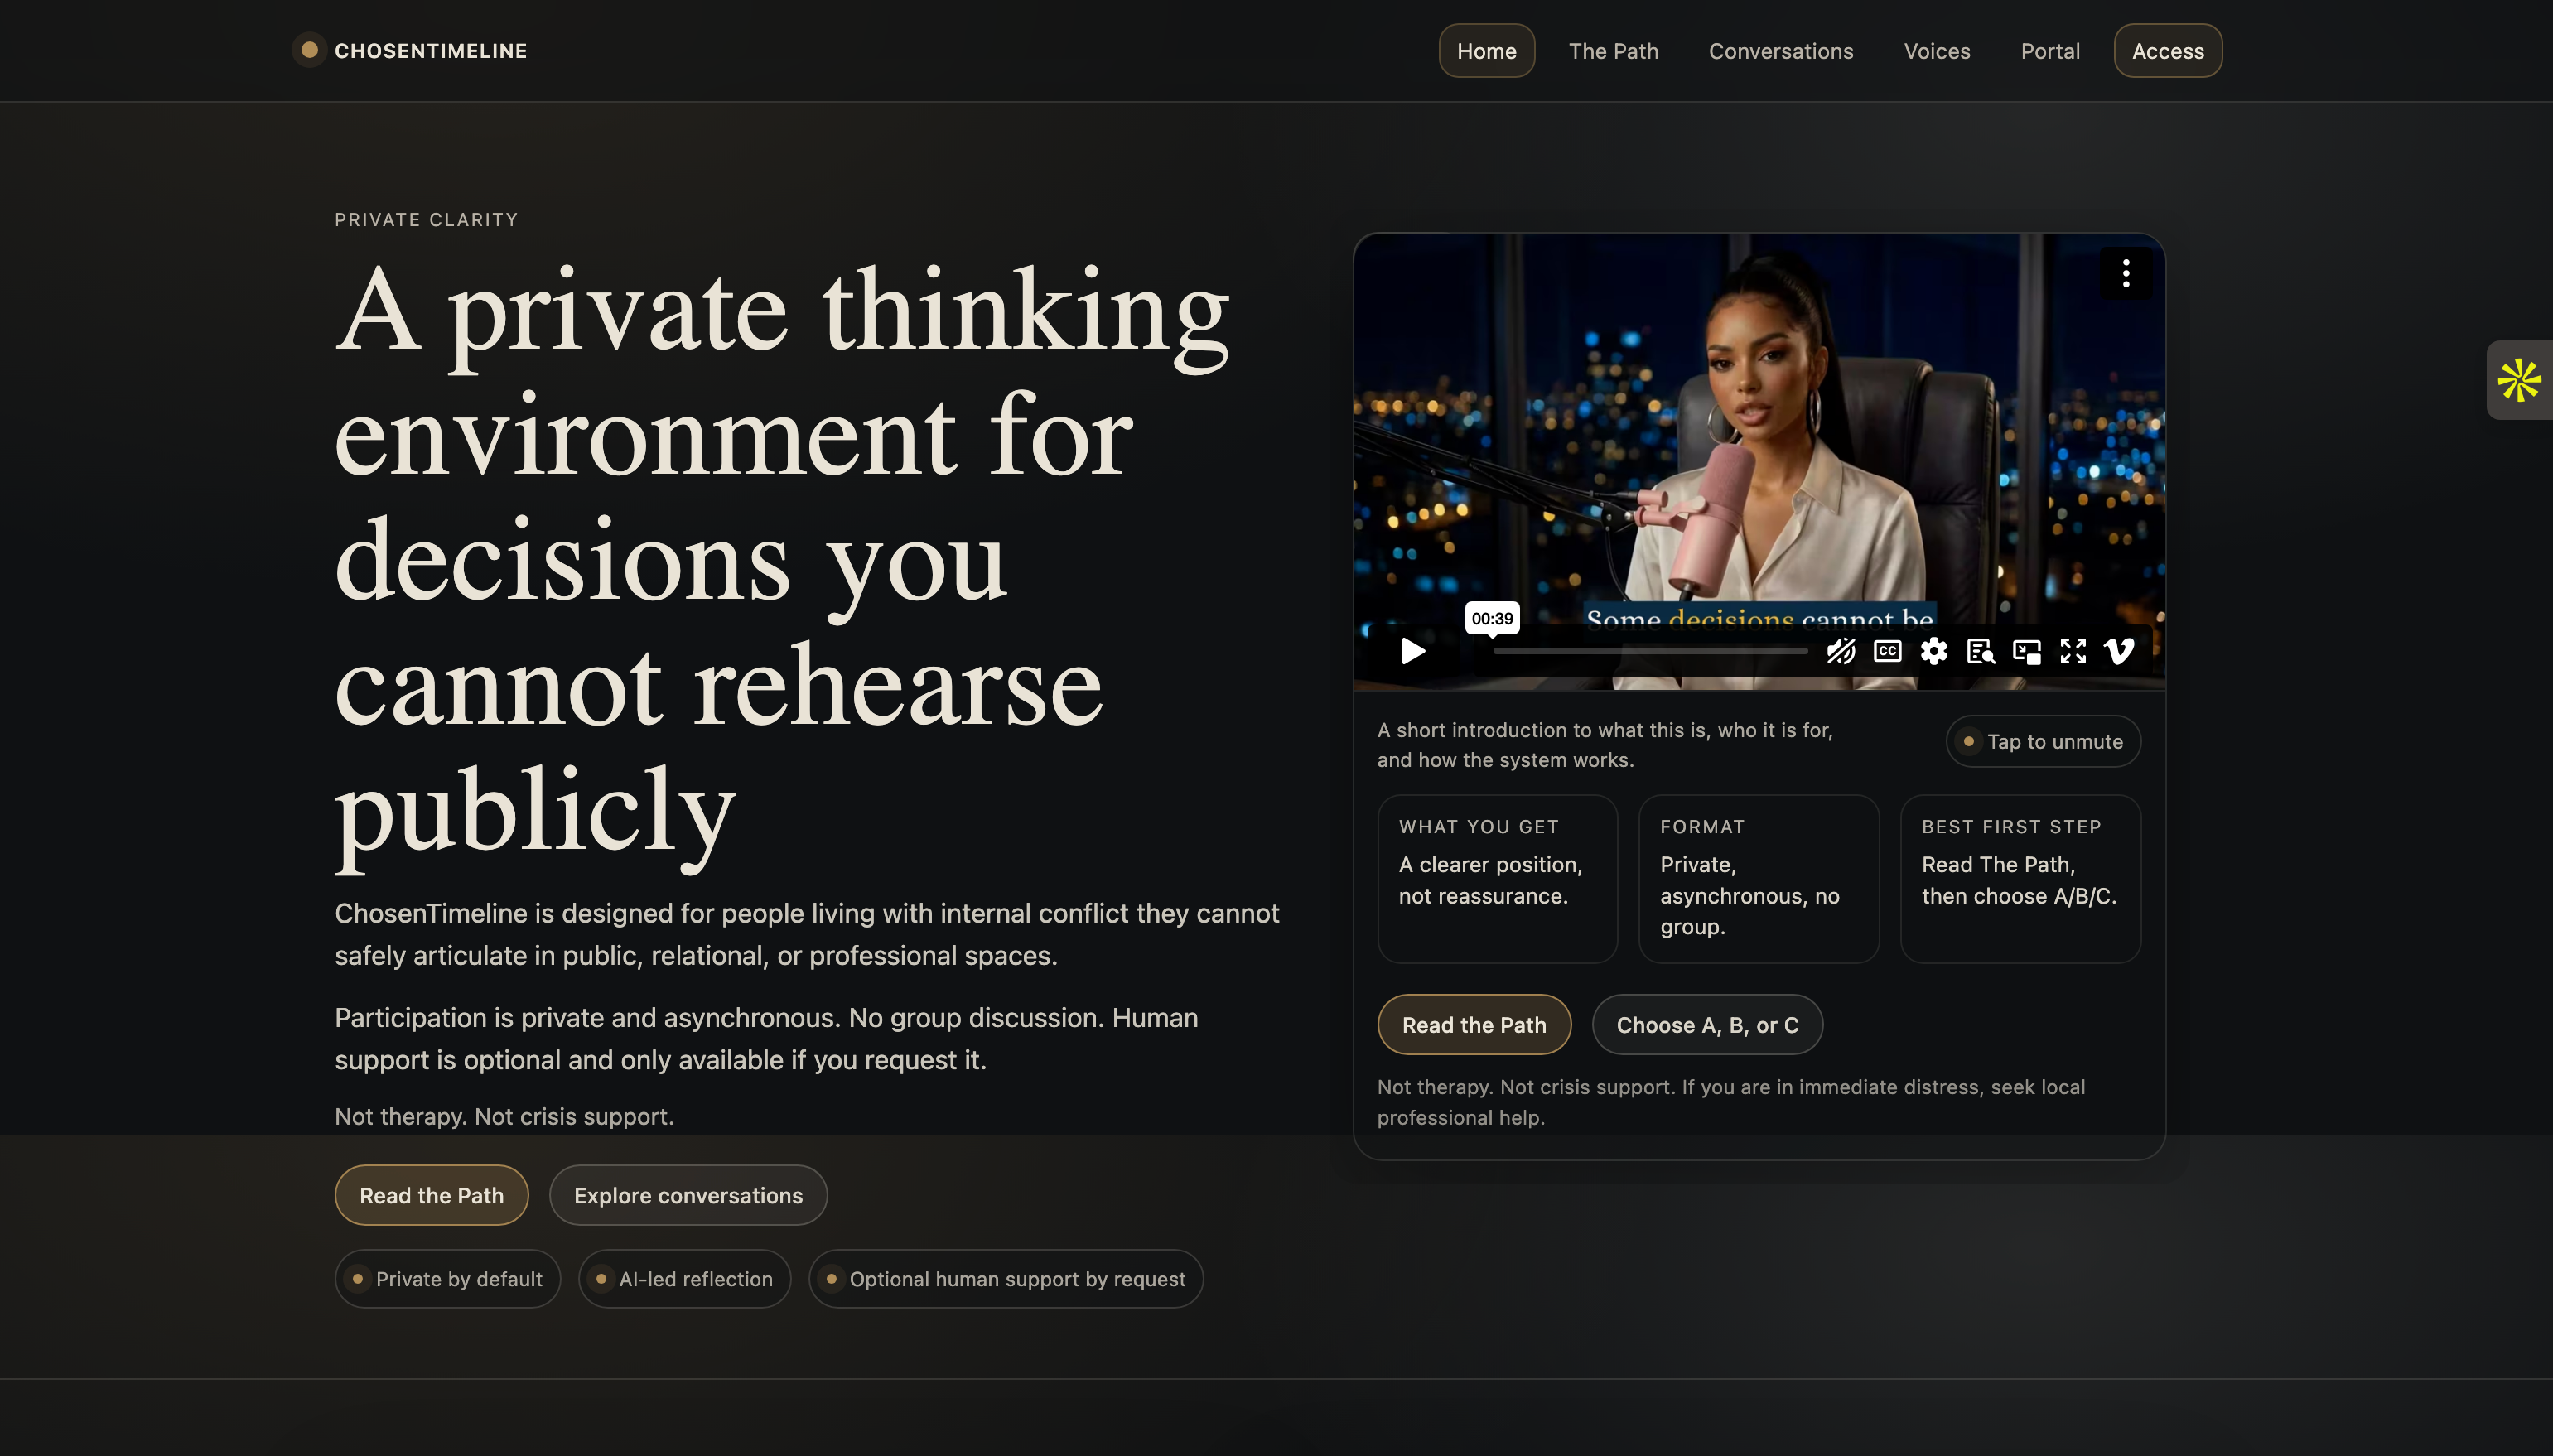2553x1456 pixels.
Task: Tap to unmute the introduction video
Action: [2042, 741]
